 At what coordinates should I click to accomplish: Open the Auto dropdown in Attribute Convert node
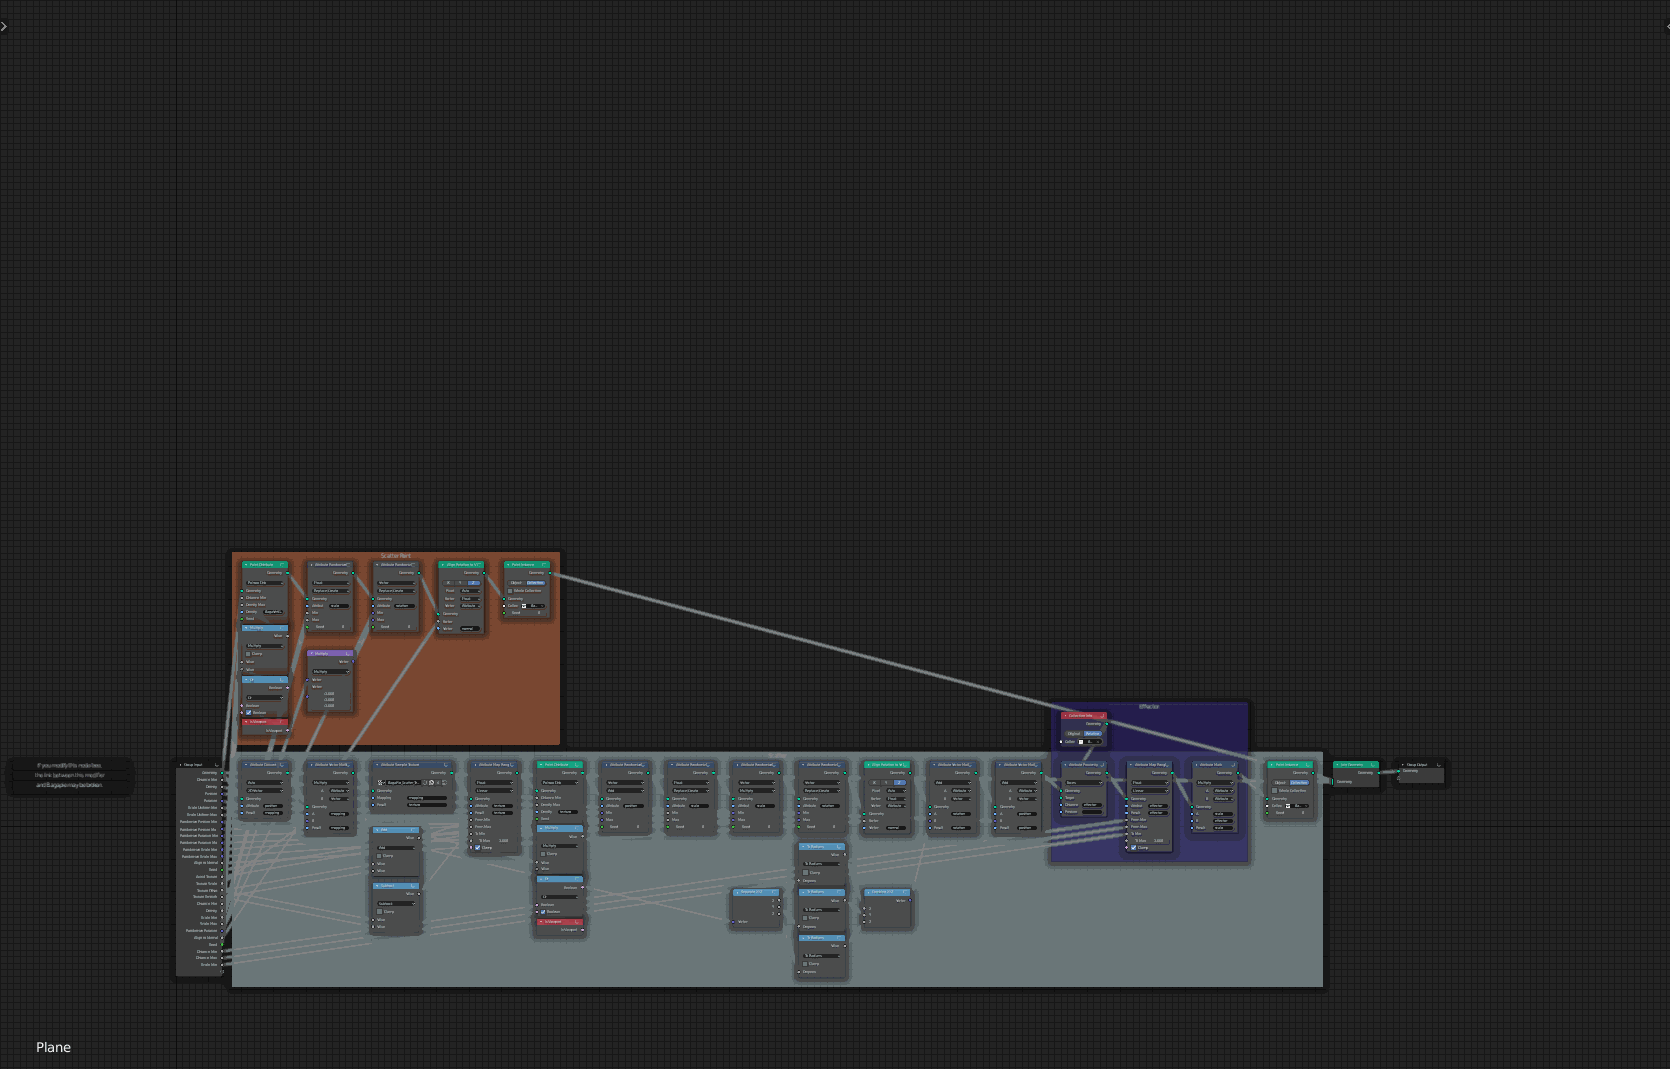(265, 782)
